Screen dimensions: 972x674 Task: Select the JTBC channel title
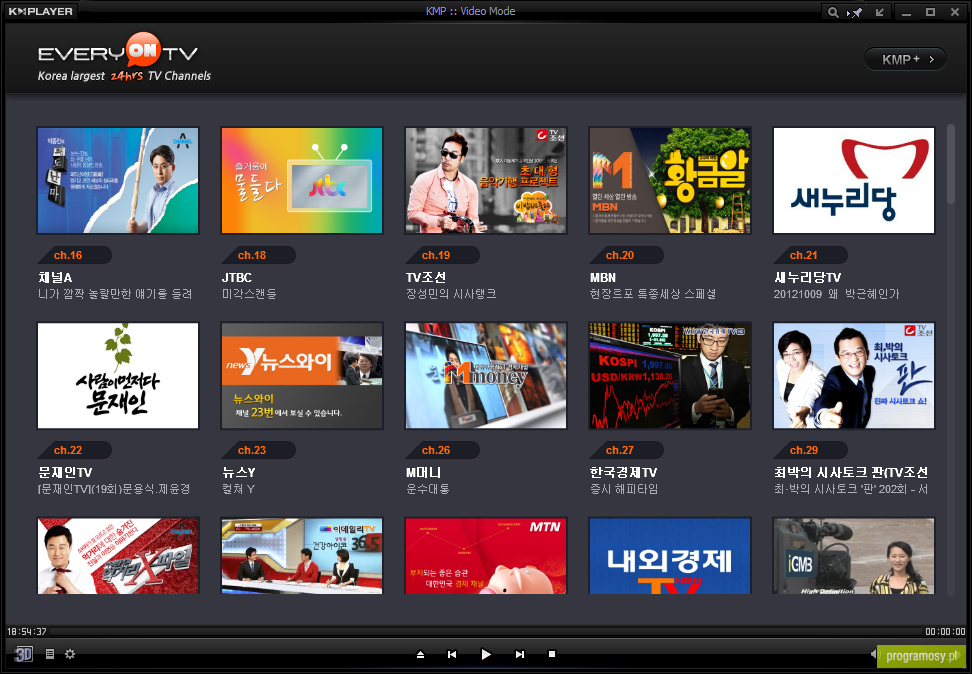pos(237,277)
